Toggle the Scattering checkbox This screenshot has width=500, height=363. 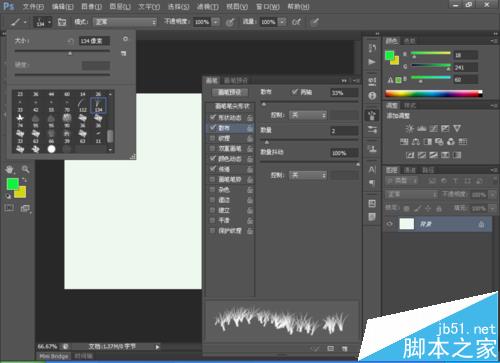coord(213,128)
